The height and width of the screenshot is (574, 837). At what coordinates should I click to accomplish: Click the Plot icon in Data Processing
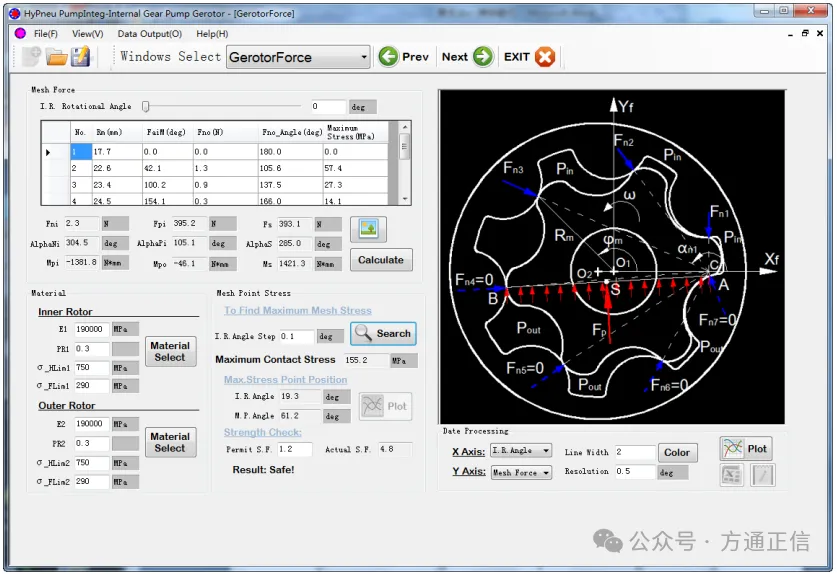pyautogui.click(x=746, y=449)
